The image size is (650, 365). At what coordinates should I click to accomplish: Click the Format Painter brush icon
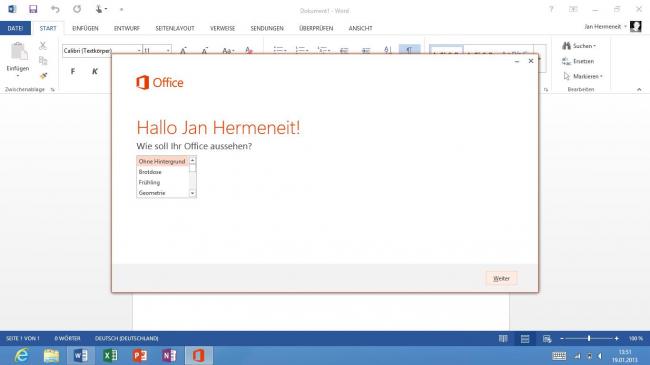tap(43, 75)
